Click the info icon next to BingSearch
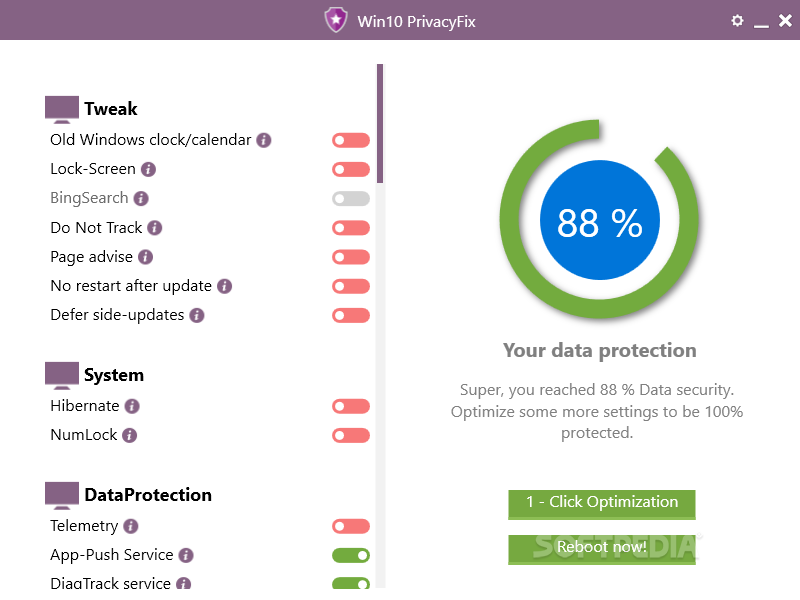The image size is (800, 600). [141, 198]
